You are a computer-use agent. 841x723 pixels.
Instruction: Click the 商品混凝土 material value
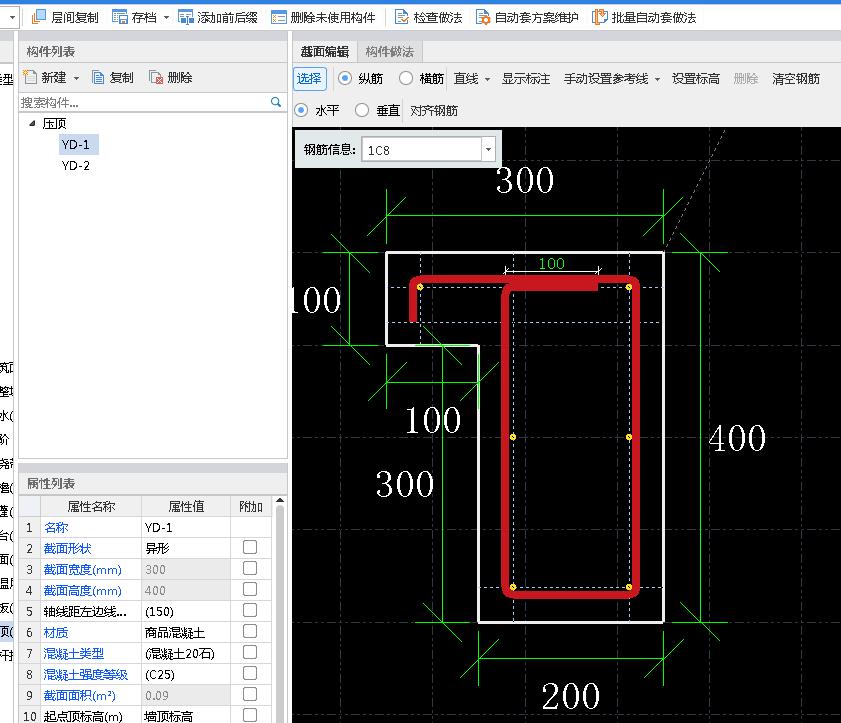click(x=186, y=632)
